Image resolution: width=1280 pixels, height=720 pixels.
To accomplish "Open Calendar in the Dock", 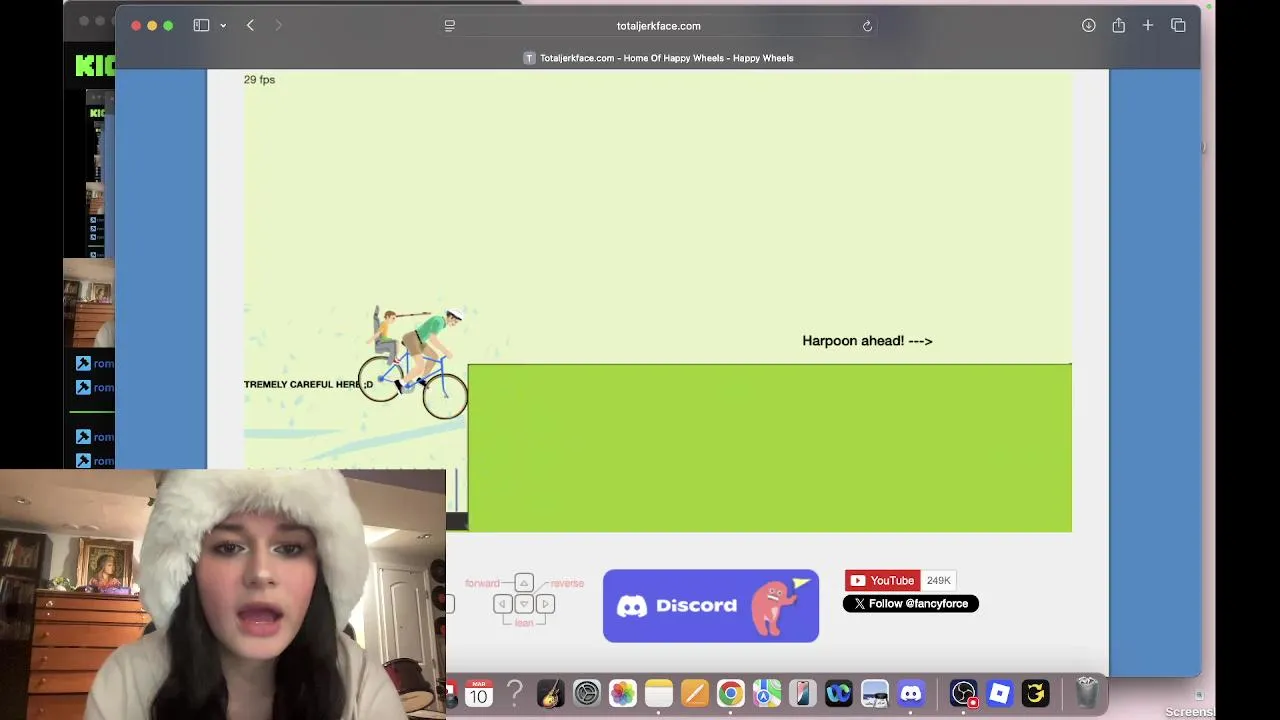I will pyautogui.click(x=479, y=693).
